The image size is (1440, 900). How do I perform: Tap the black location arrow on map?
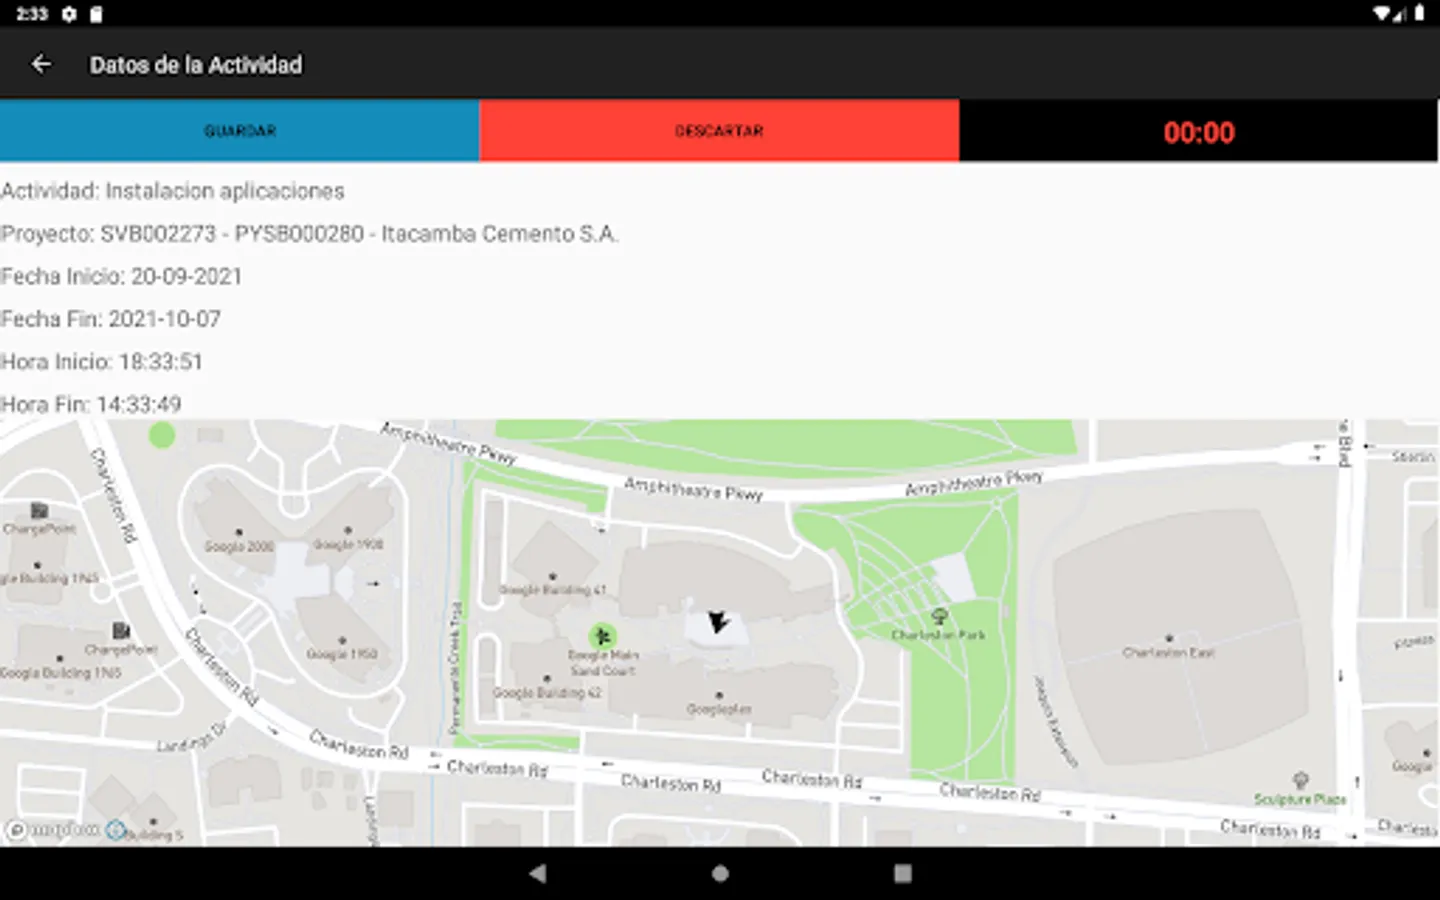718,623
